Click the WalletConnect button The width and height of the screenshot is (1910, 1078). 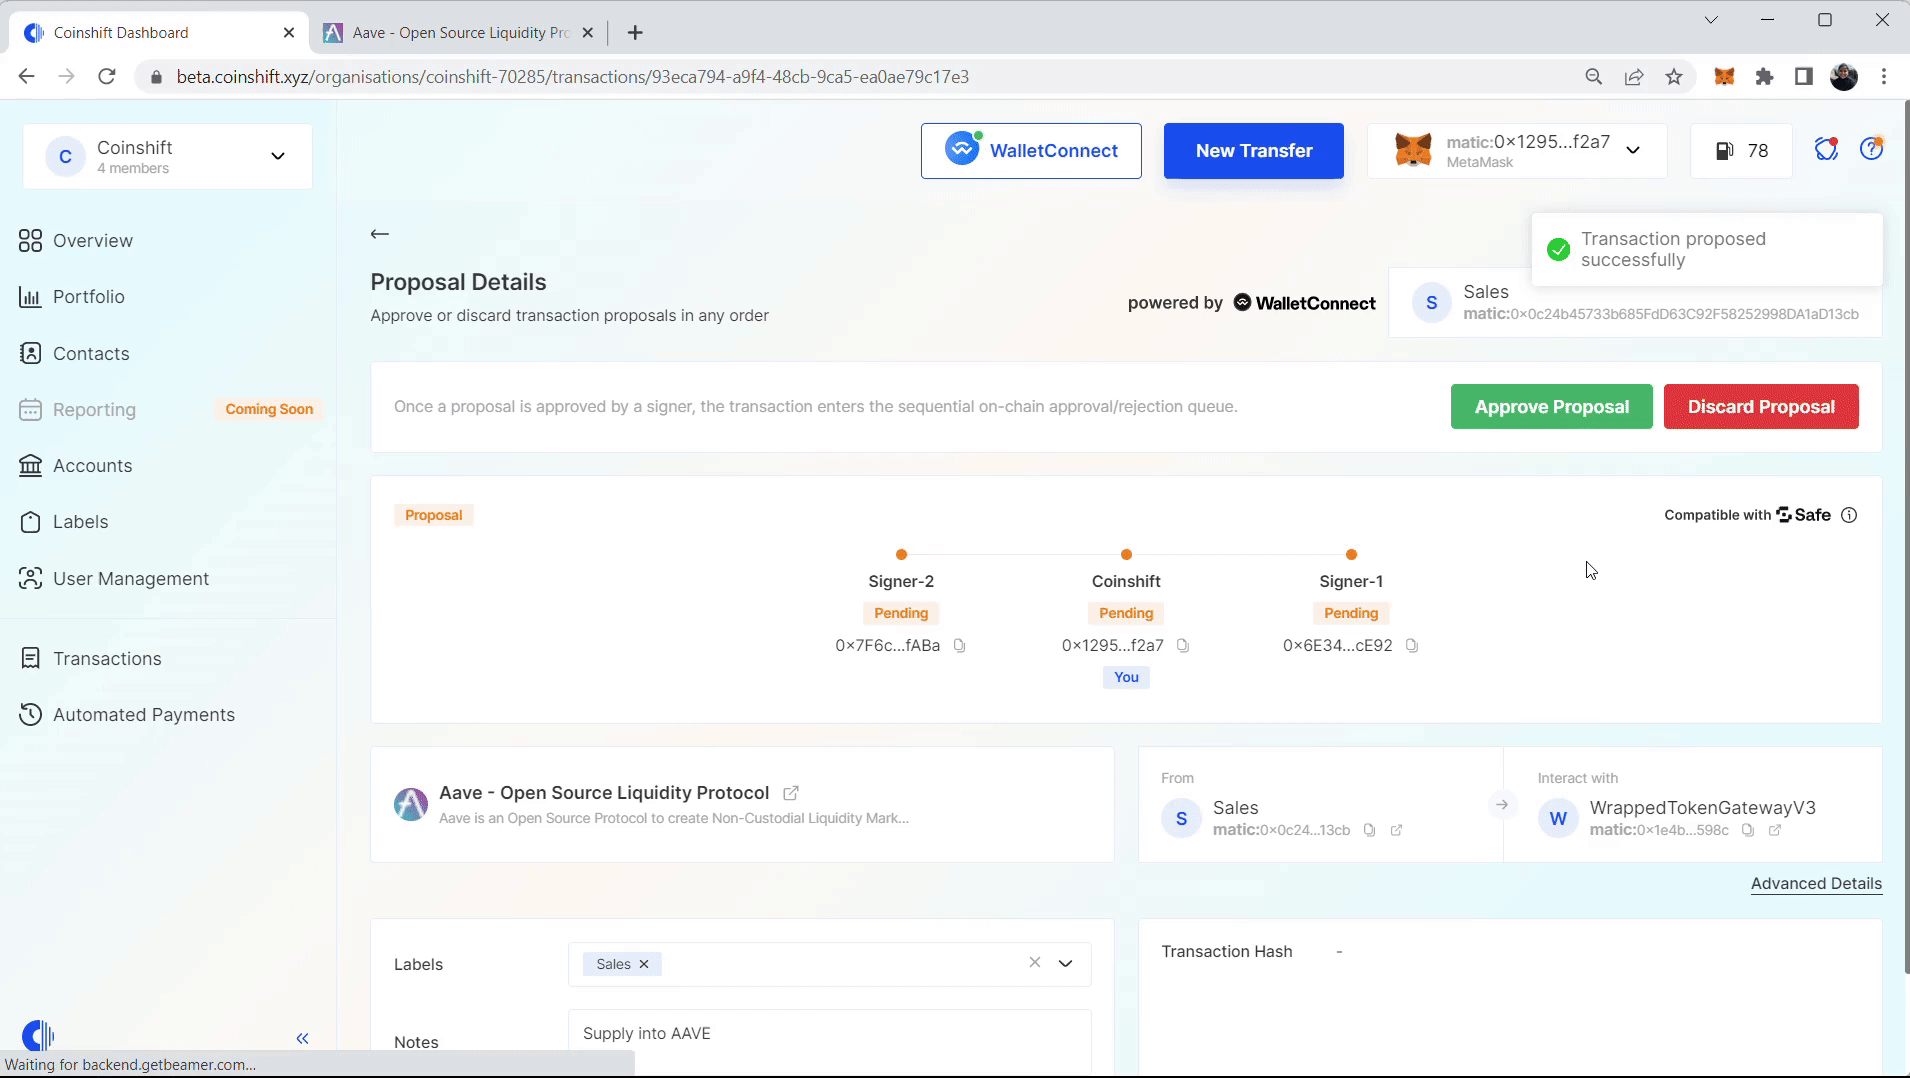pos(1031,151)
